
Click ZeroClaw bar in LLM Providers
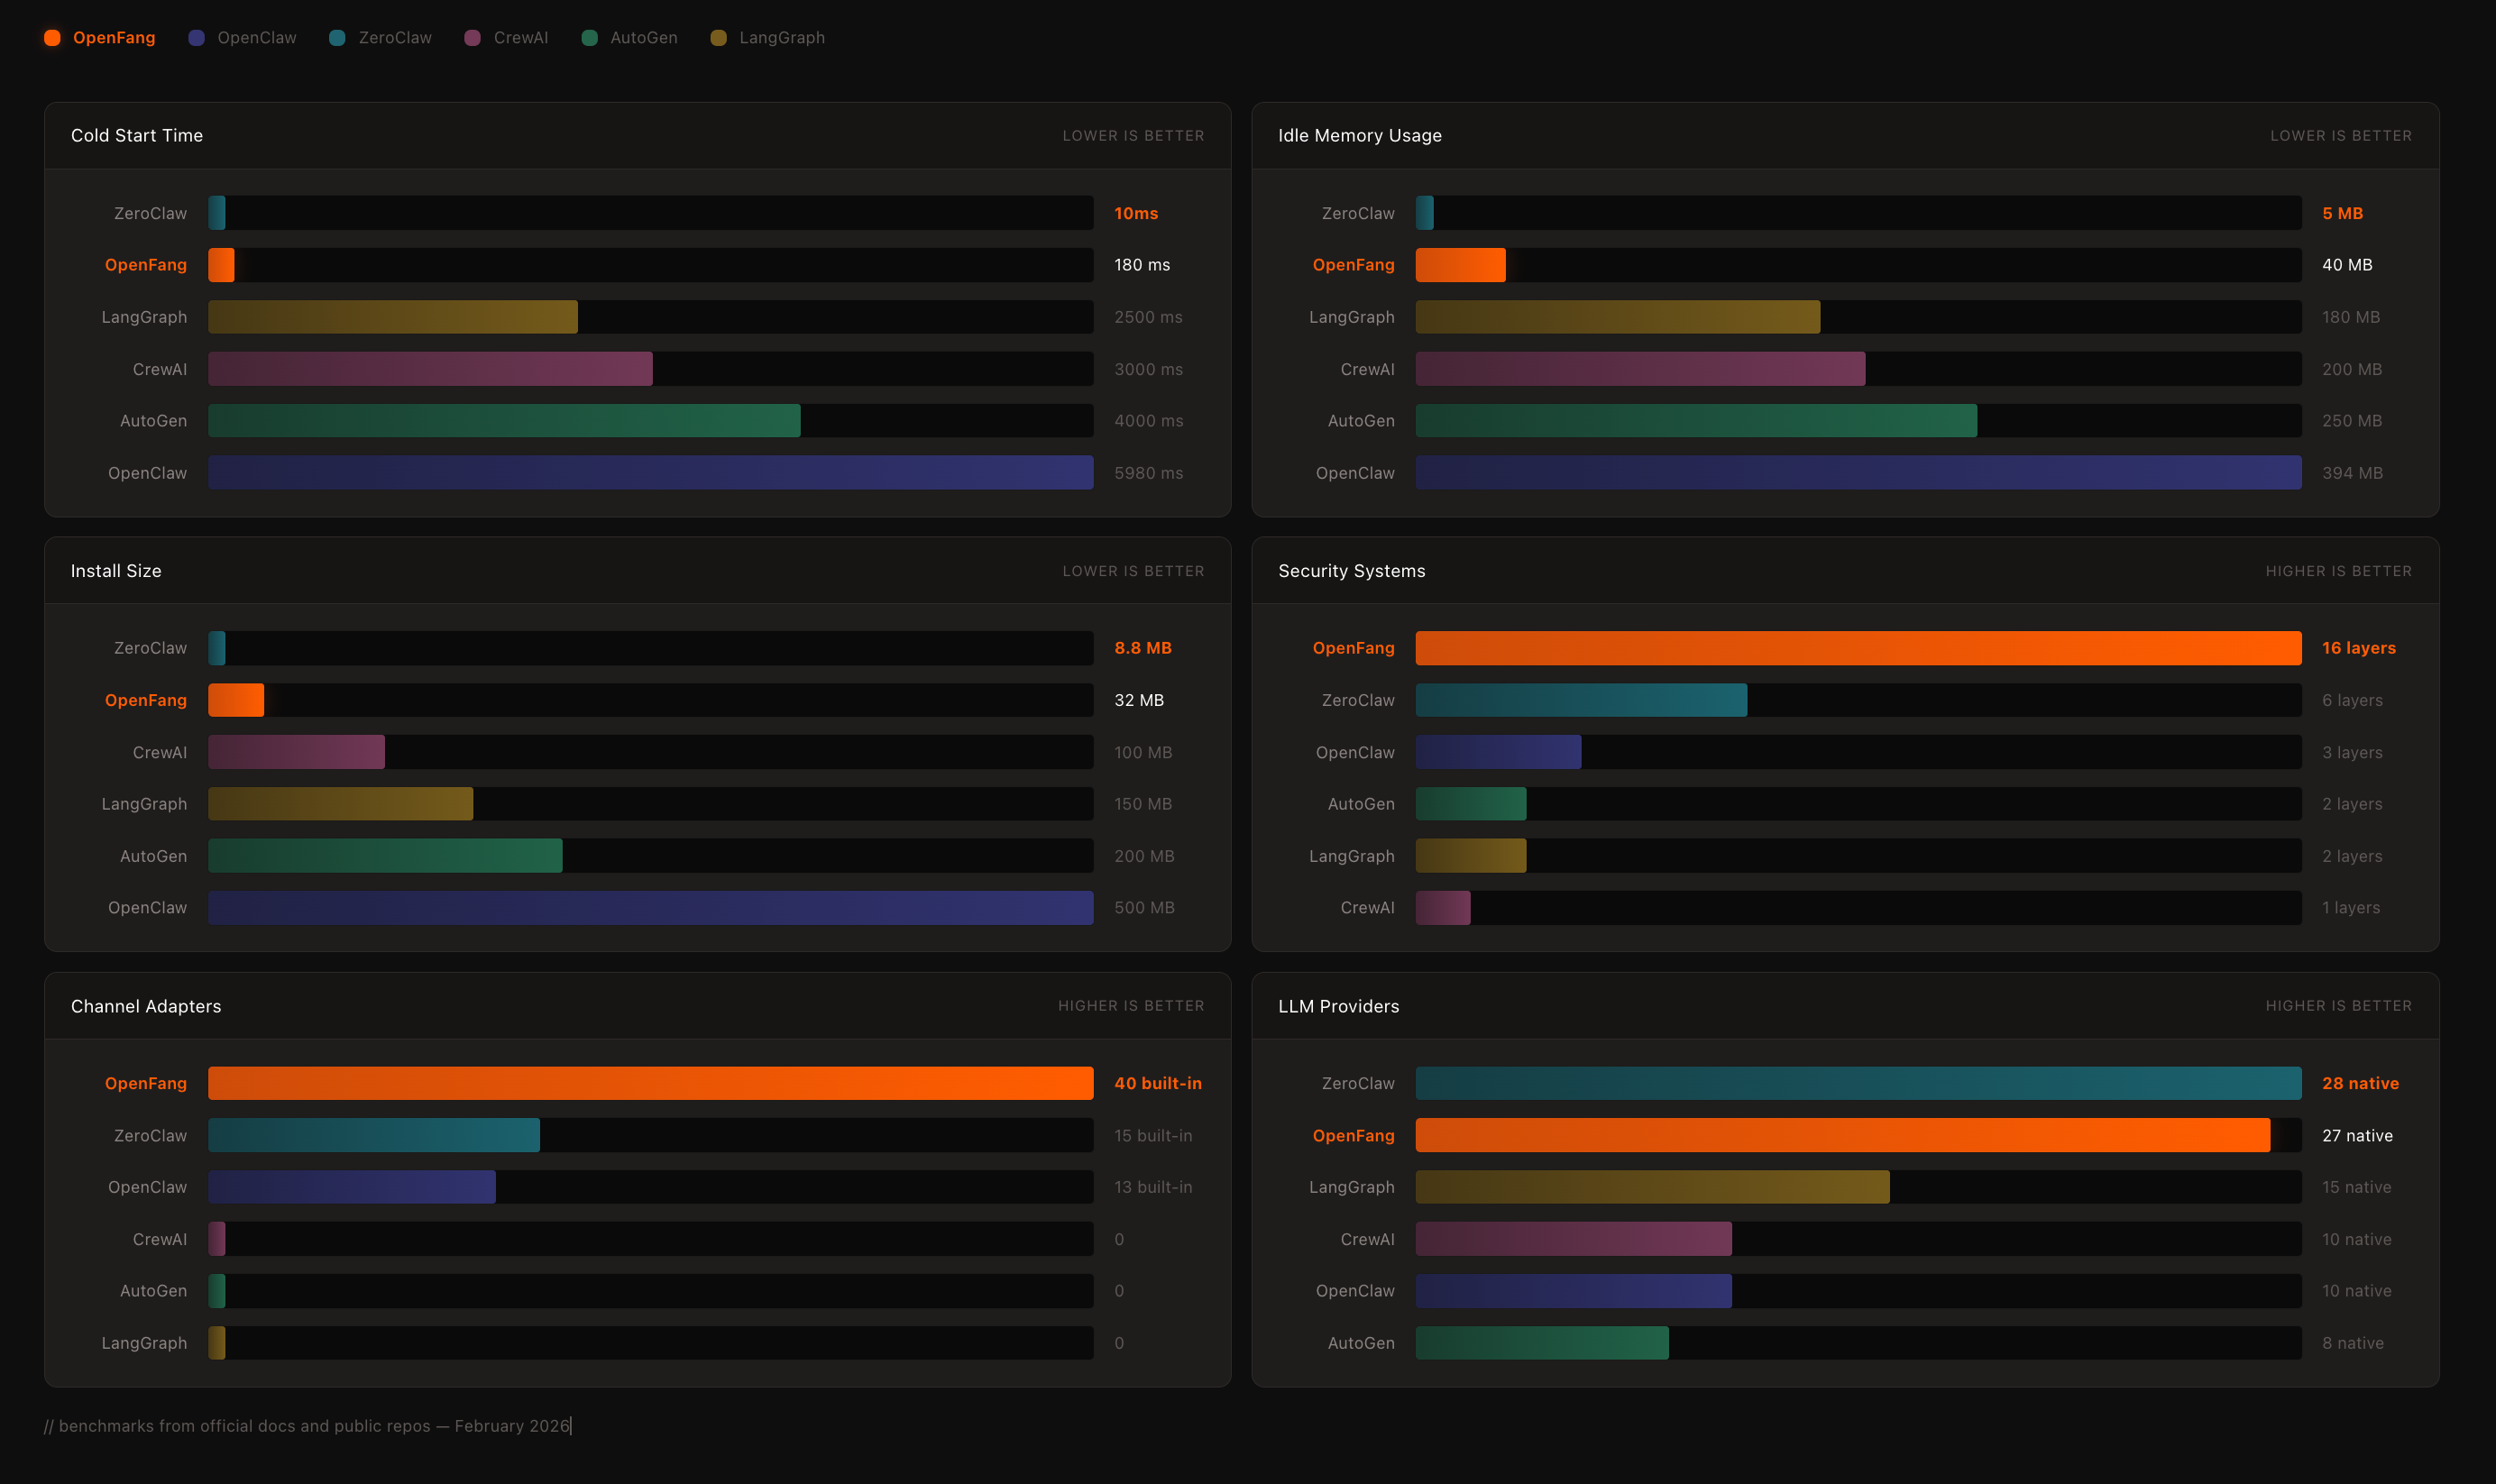(1857, 1083)
